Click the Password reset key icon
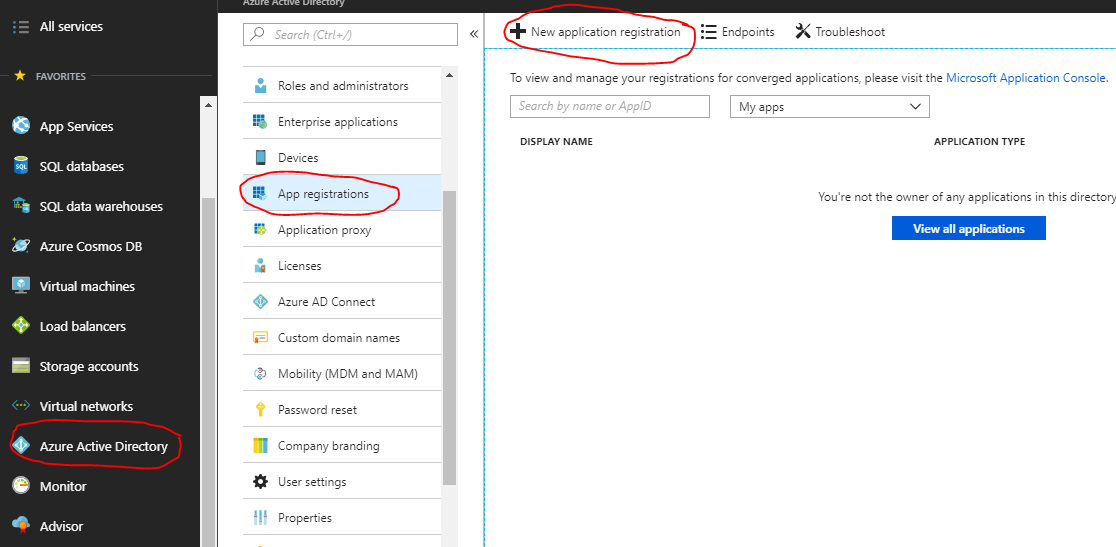Screen dimensions: 1116x547 [x=260, y=410]
